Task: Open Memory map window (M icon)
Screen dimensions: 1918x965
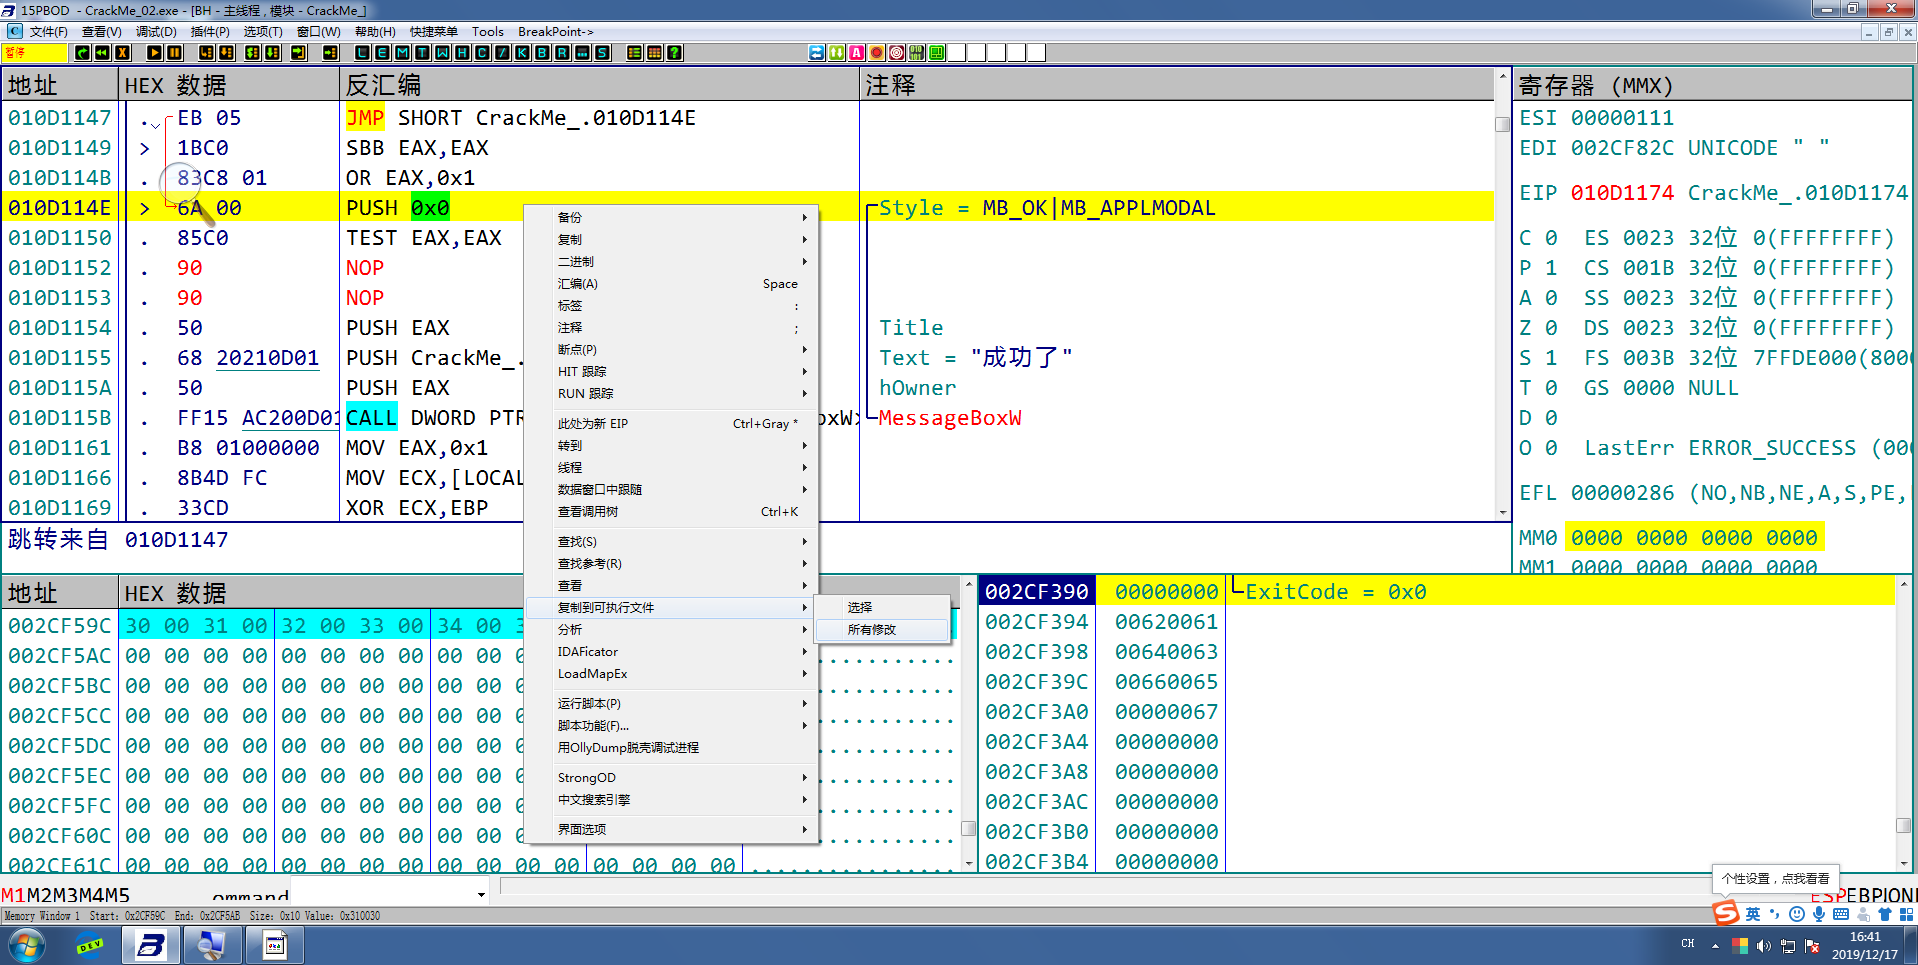Action: 402,53
